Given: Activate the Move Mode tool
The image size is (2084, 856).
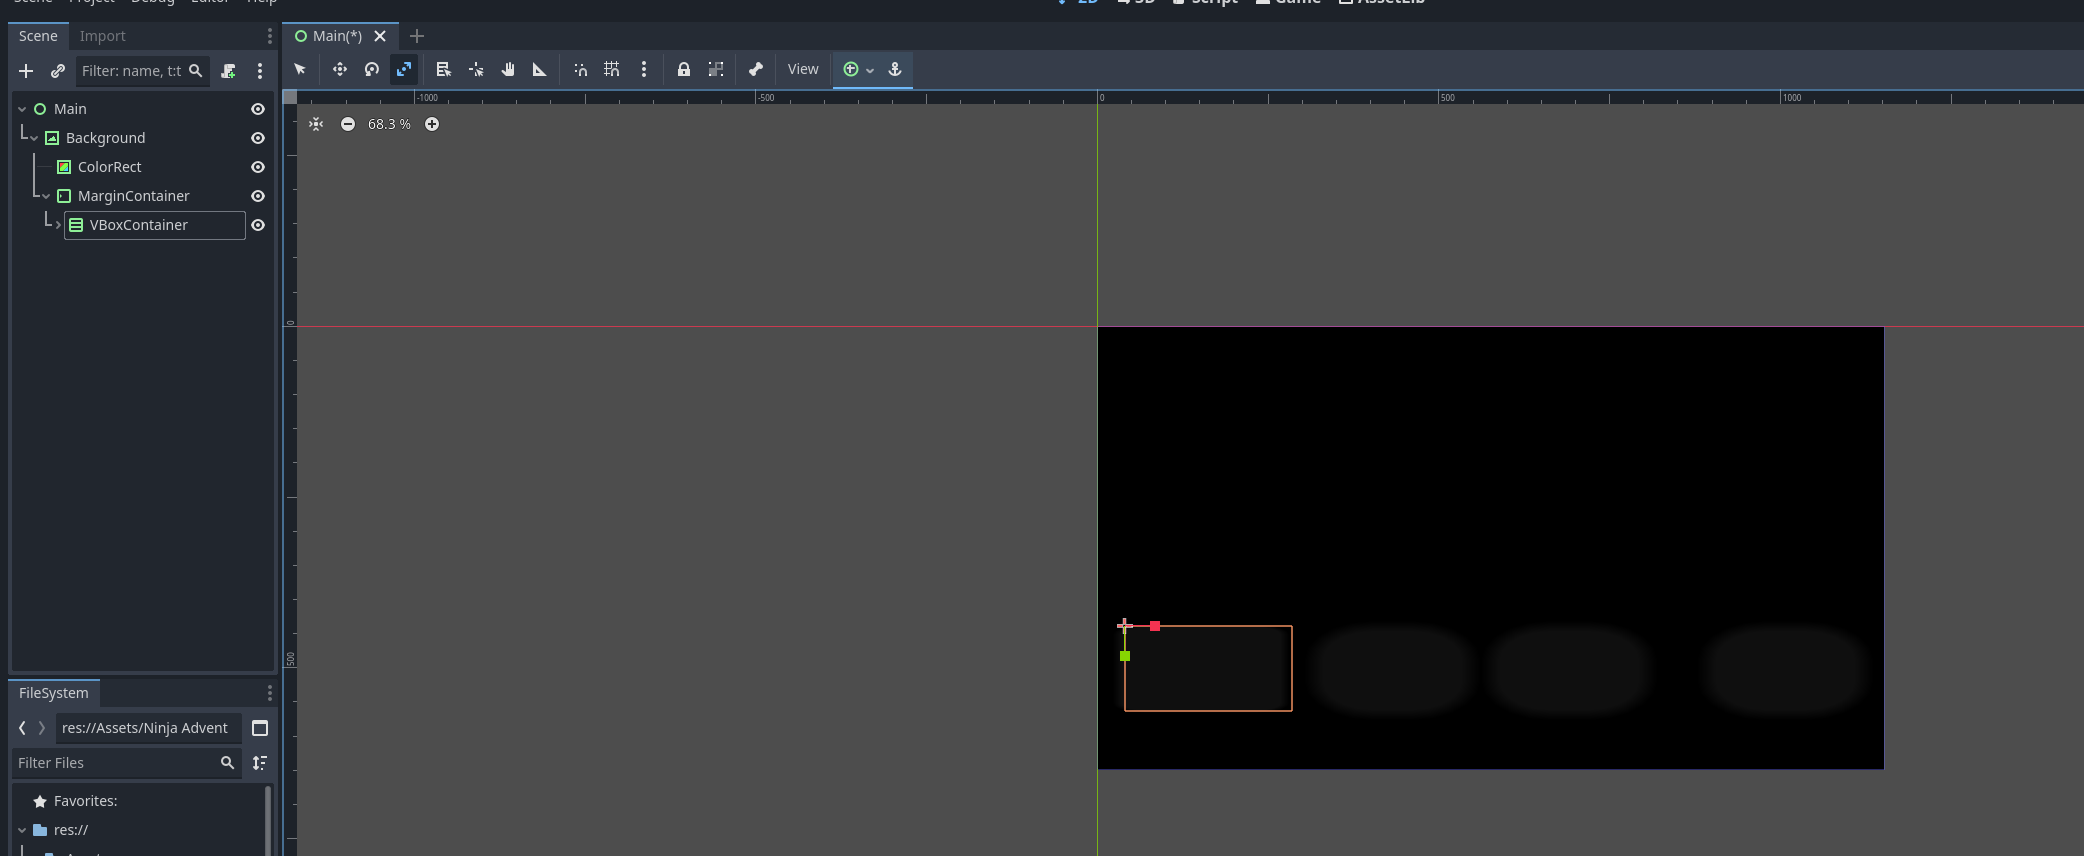Looking at the screenshot, I should point(340,69).
